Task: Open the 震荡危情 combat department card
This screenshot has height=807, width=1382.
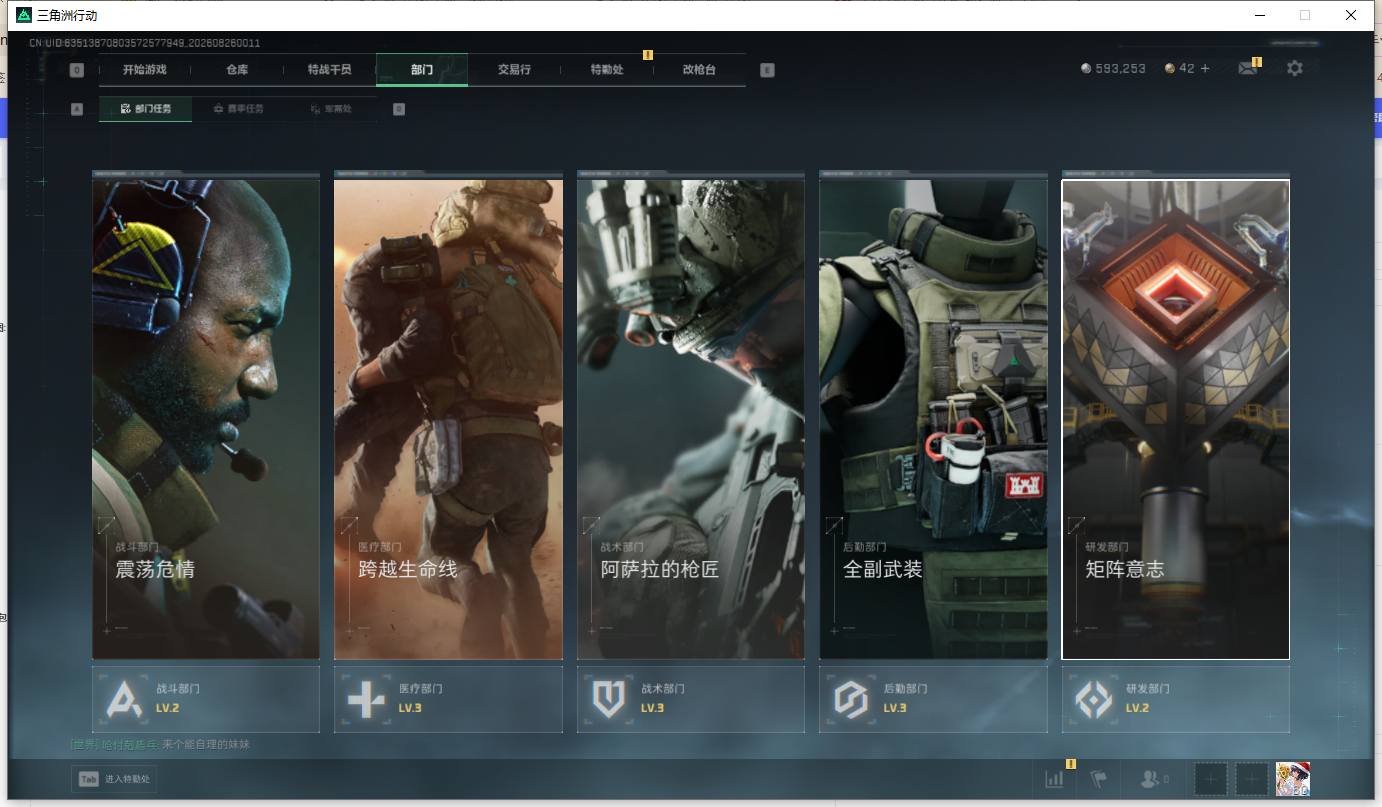Action: (206, 419)
